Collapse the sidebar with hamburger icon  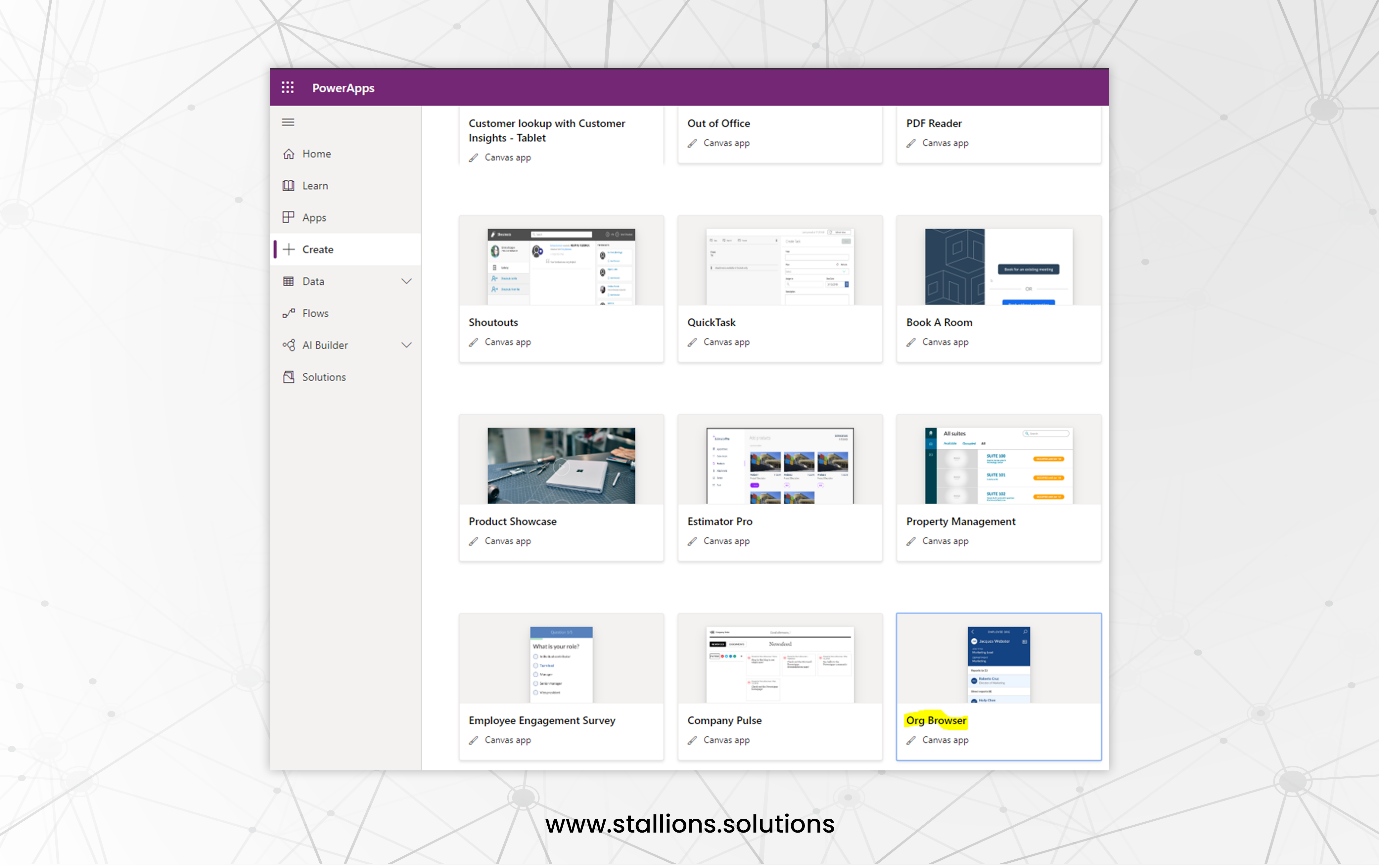pyautogui.click(x=288, y=122)
